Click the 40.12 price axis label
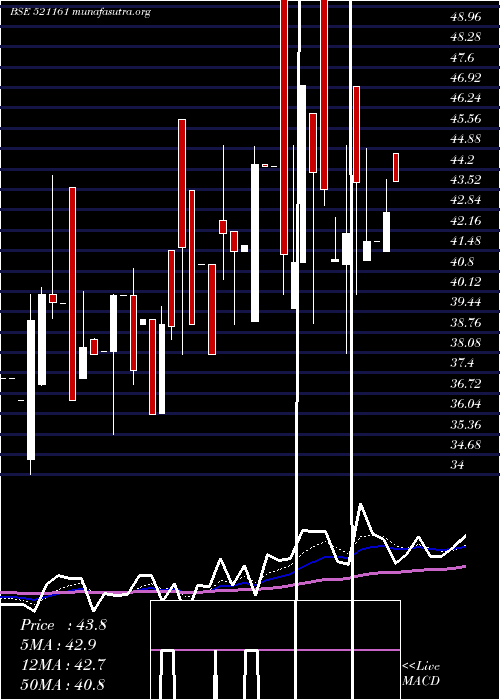Screen dimensions: 500x700 (466, 282)
